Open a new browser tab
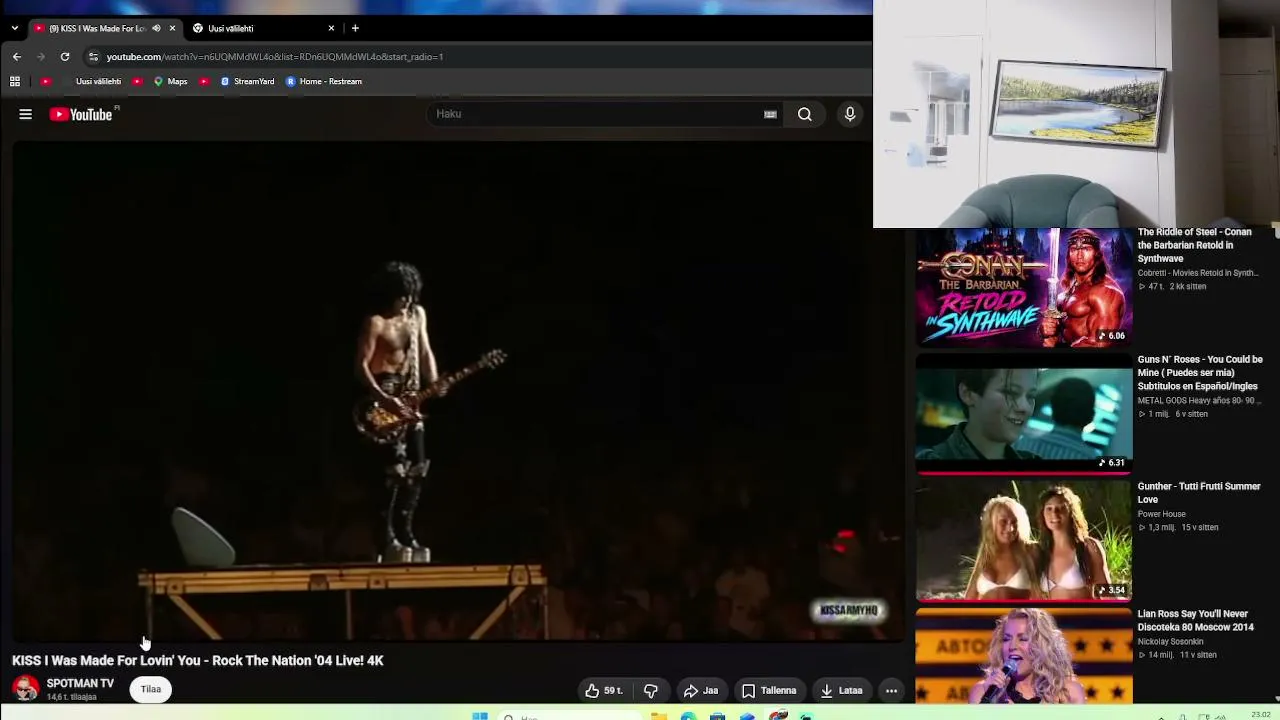This screenshot has height=720, width=1280. coord(355,28)
